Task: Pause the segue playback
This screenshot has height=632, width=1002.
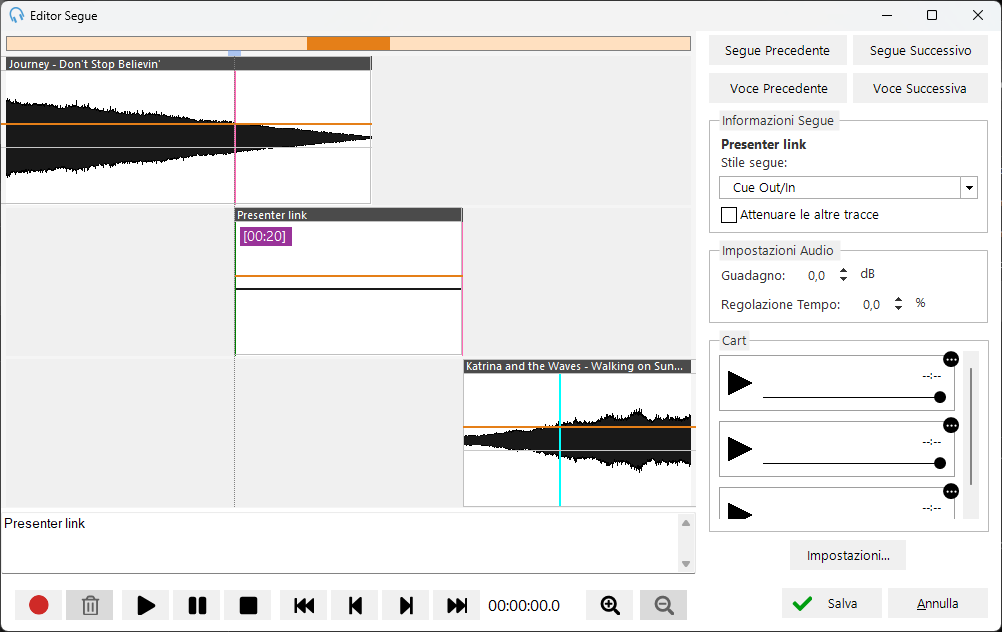Action: click(197, 605)
